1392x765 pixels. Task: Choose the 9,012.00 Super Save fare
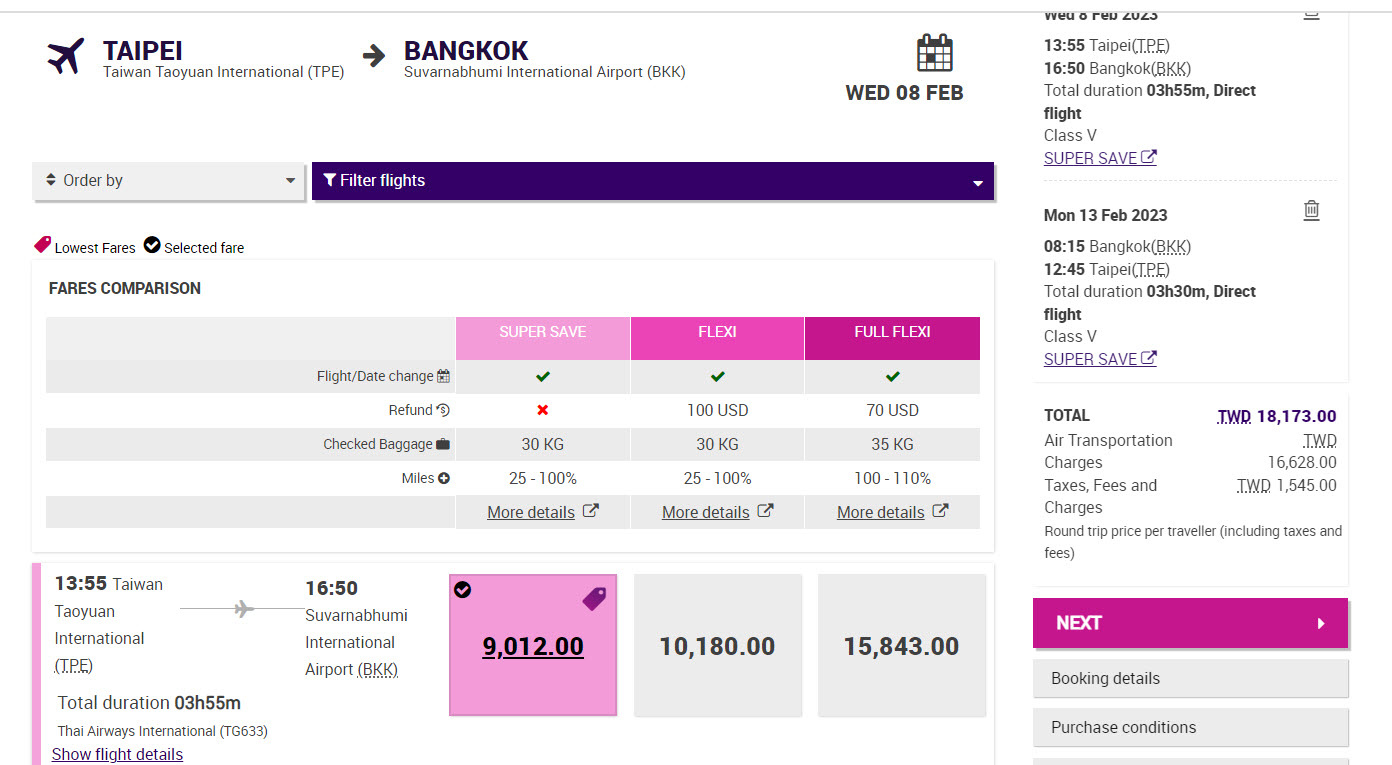coord(533,645)
